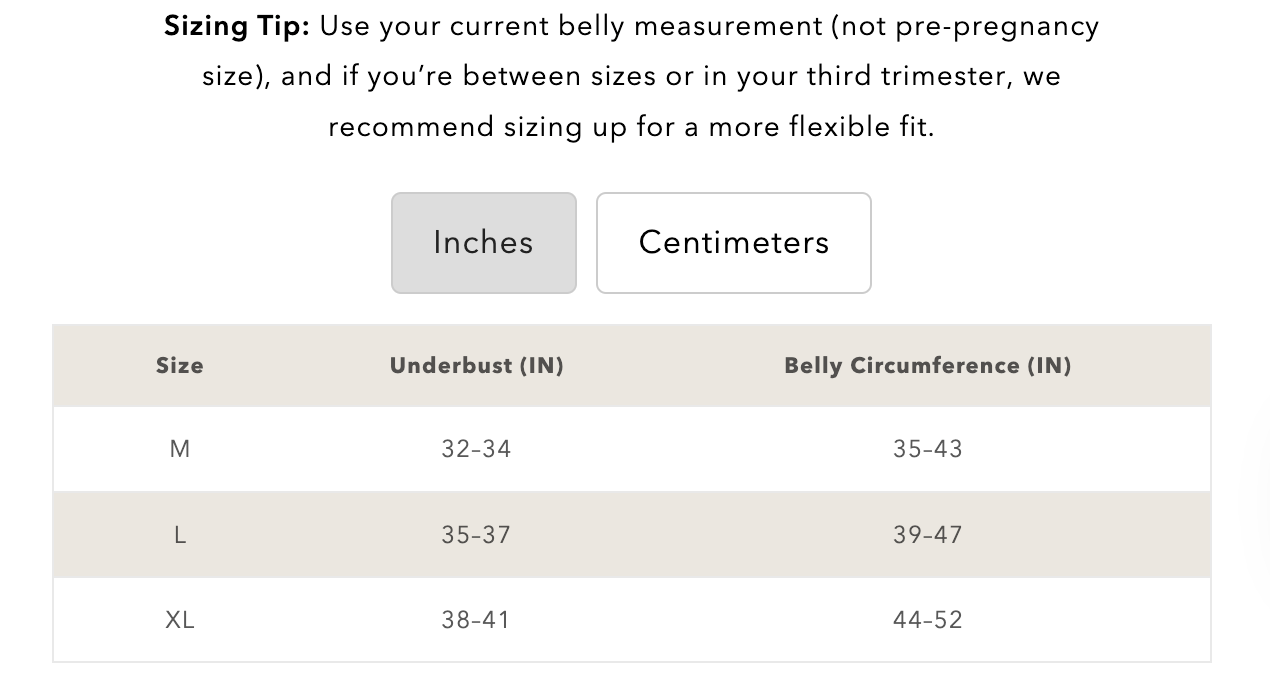Click the 38-41 underbust value
The height and width of the screenshot is (700, 1270).
(x=477, y=620)
